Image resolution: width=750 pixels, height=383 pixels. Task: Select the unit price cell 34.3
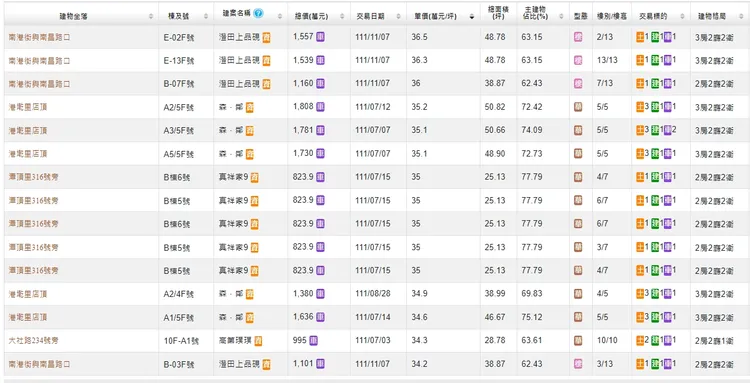click(419, 340)
